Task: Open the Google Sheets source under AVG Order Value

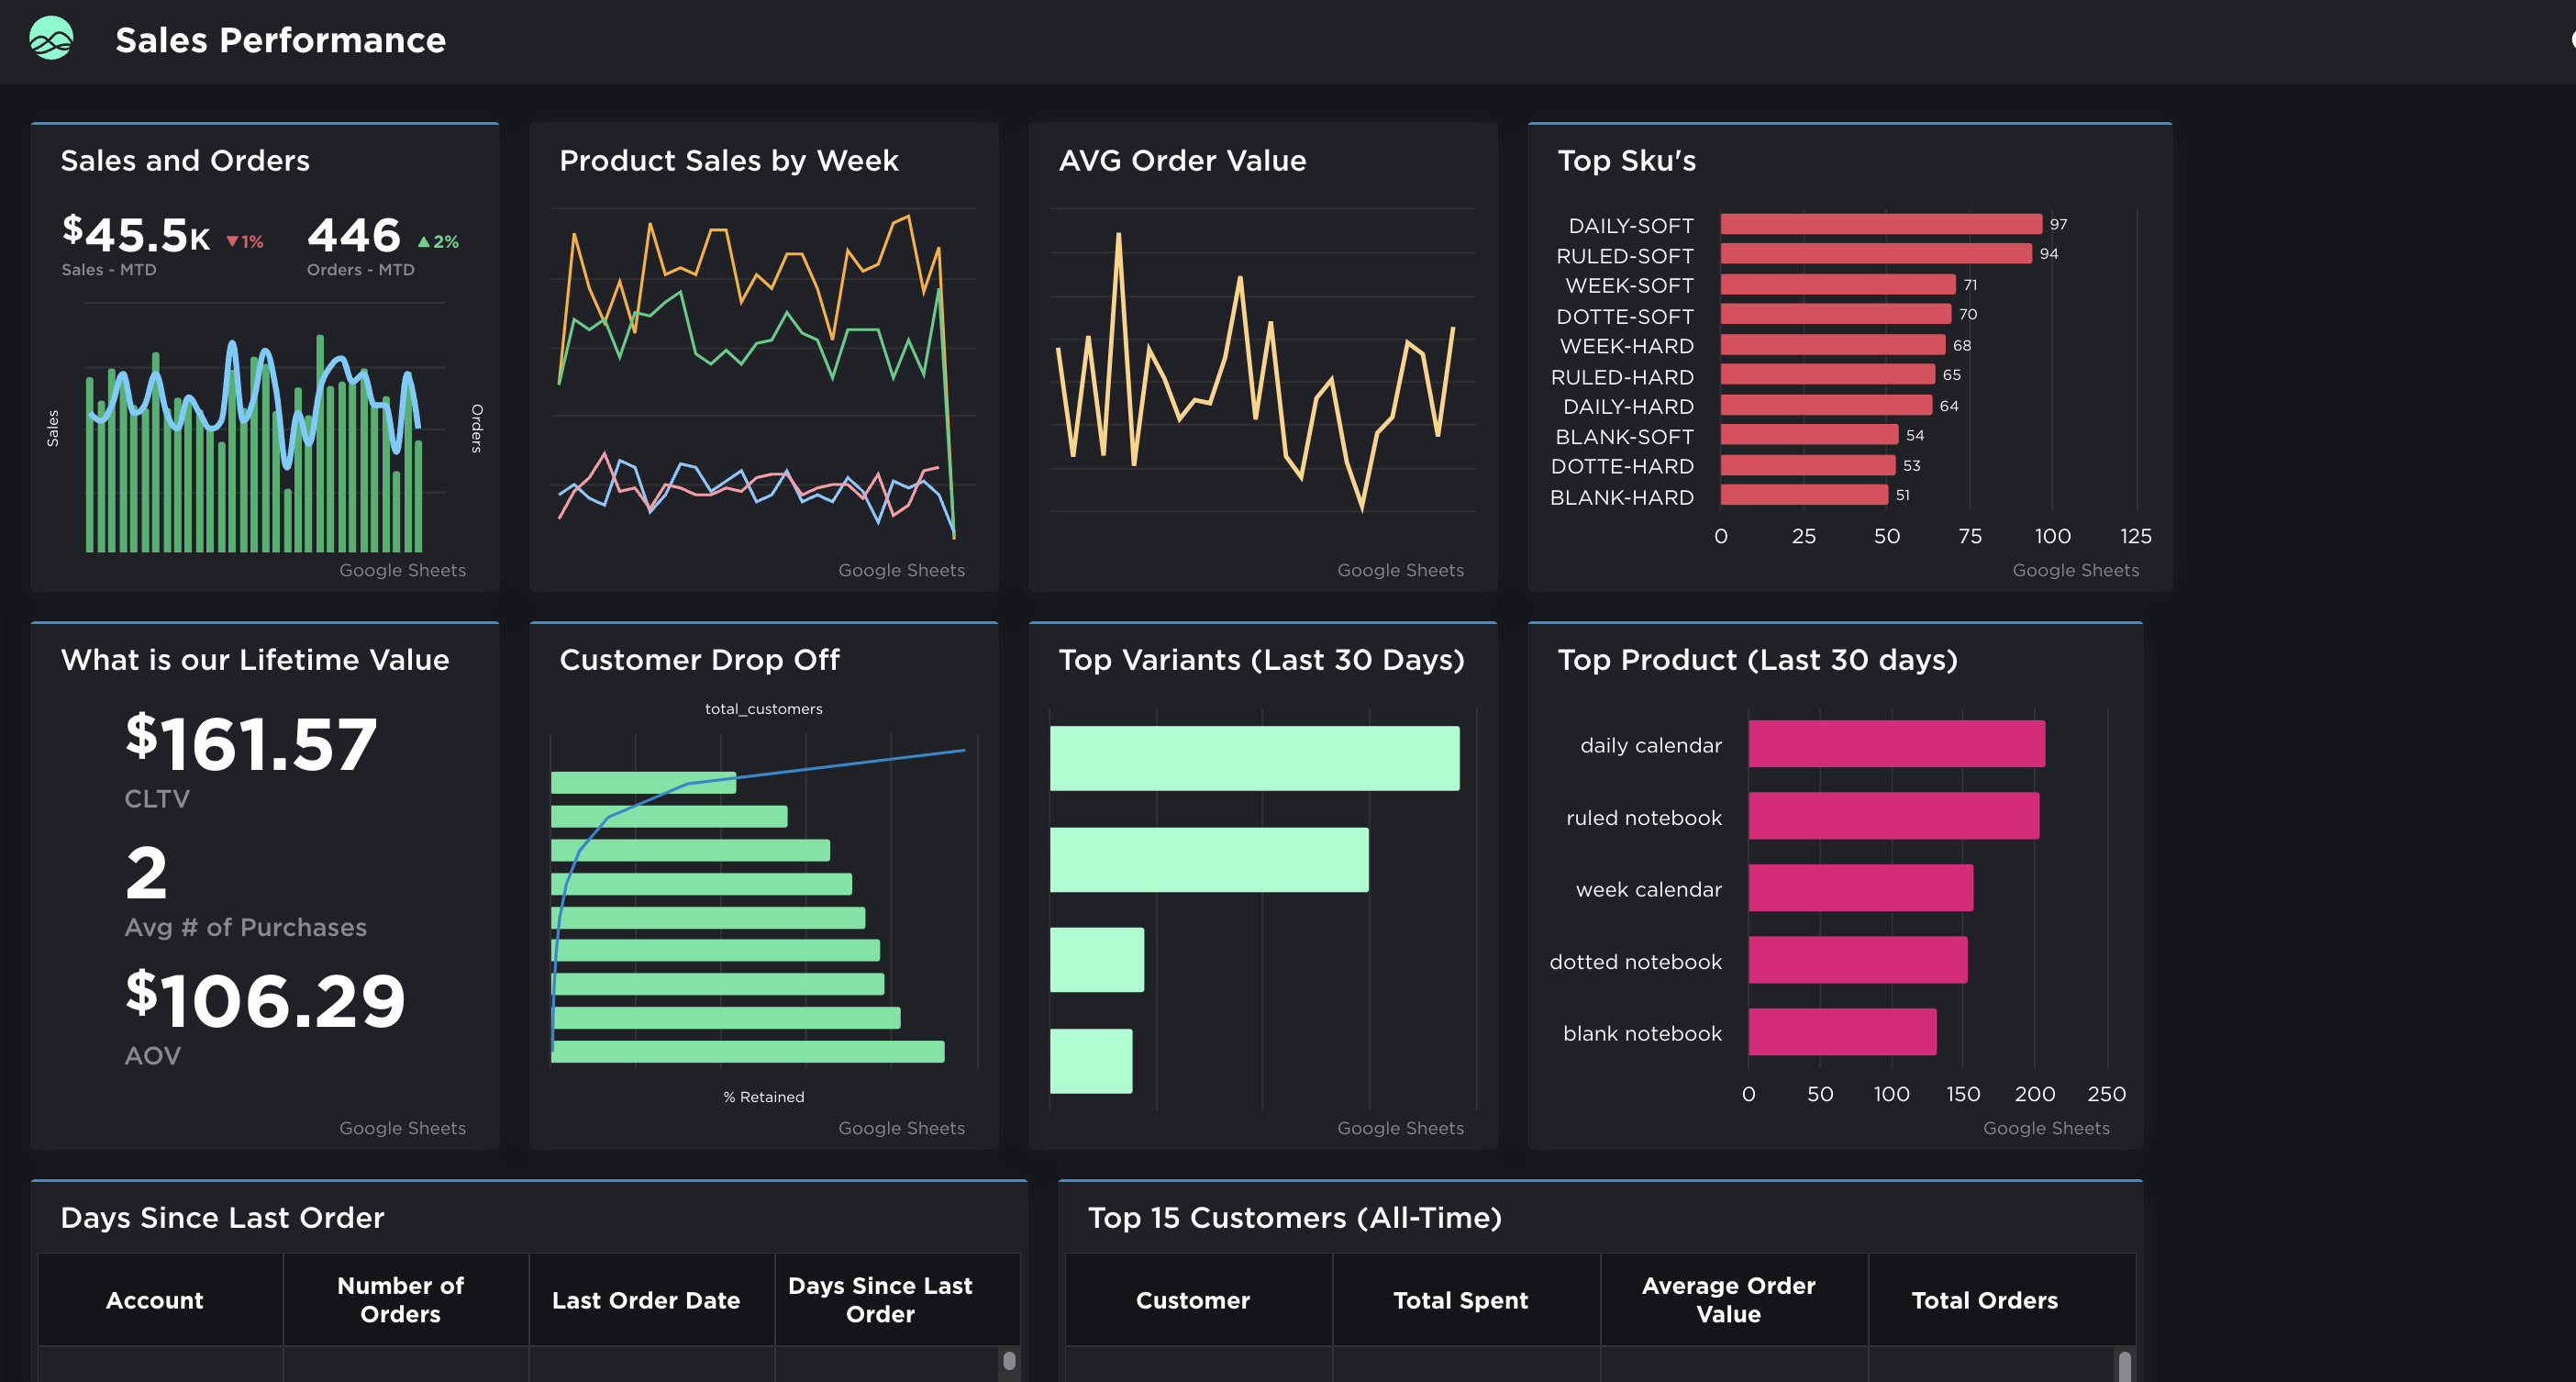Action: coord(1400,570)
